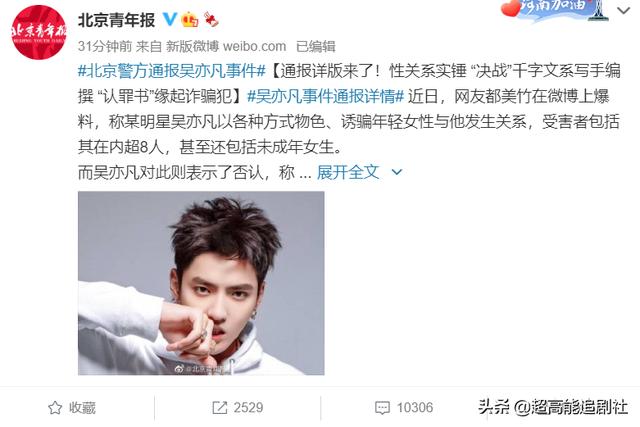Open the attached portrait photo
Viewport: 640px width, 427px height.
pos(201,283)
